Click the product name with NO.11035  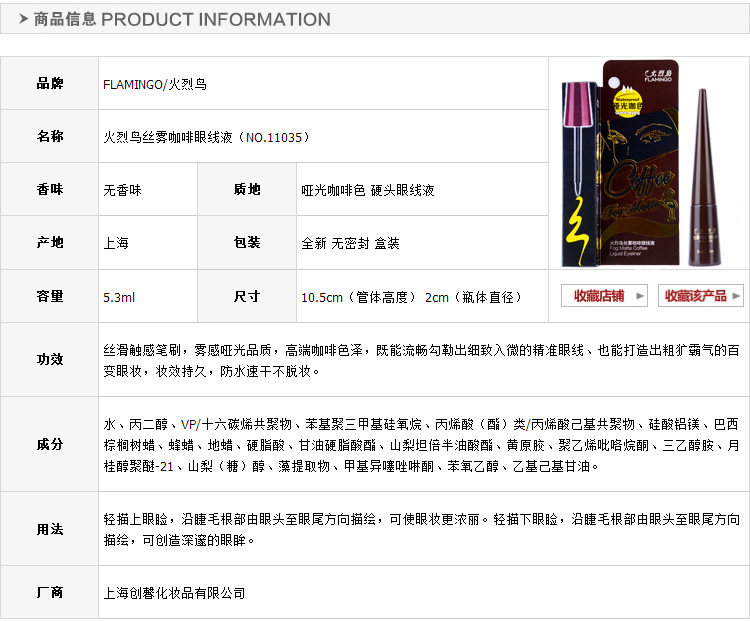[x=207, y=137]
